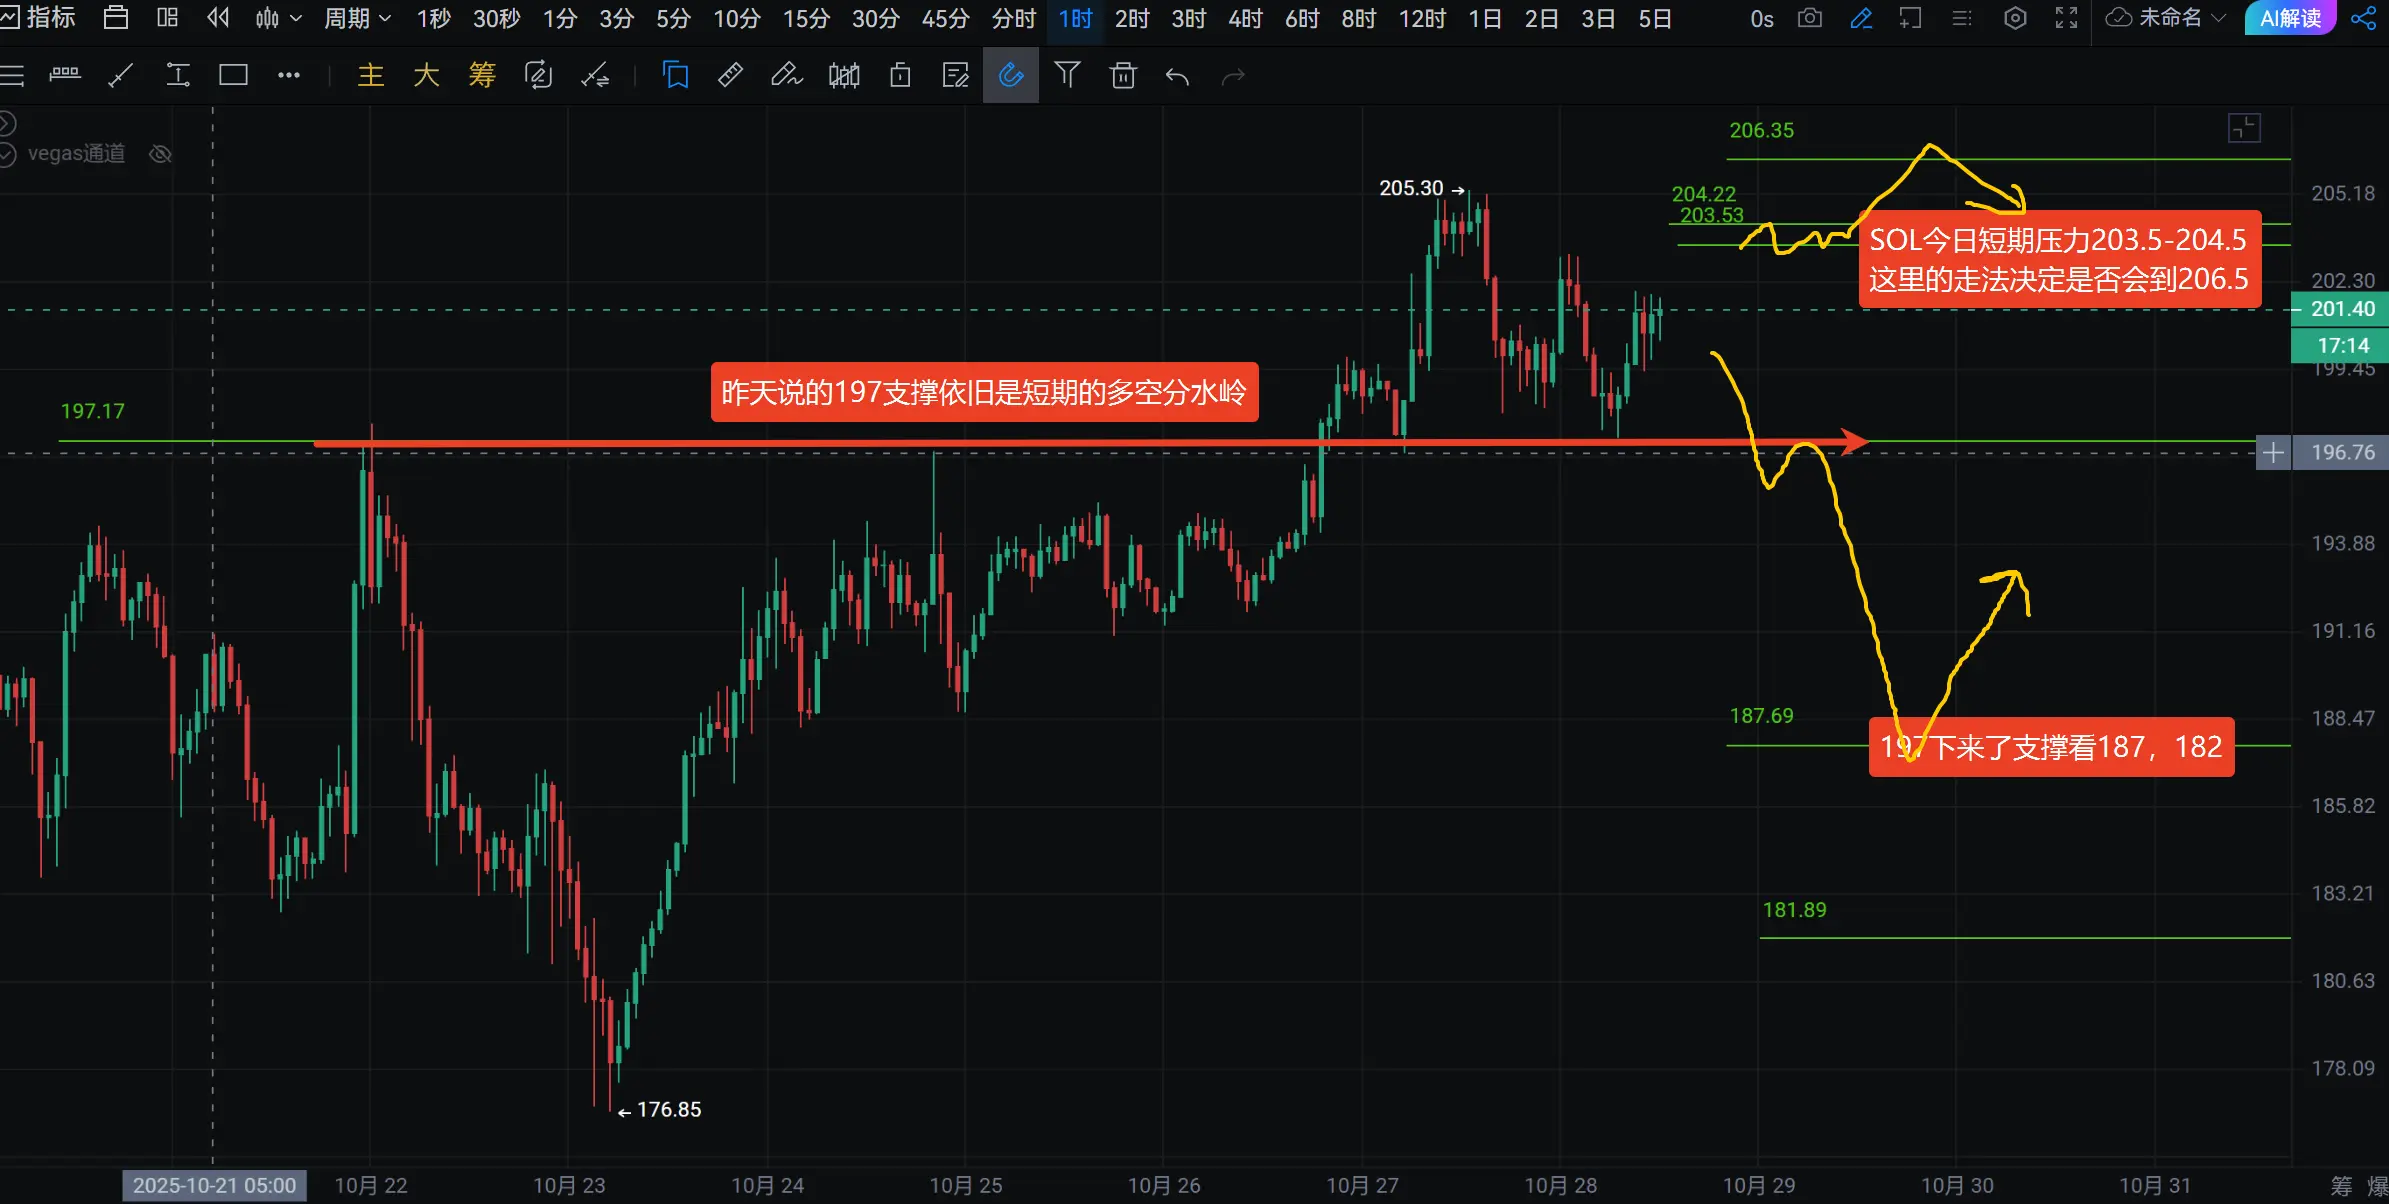Select the 15分 timeframe tab

coord(806,18)
